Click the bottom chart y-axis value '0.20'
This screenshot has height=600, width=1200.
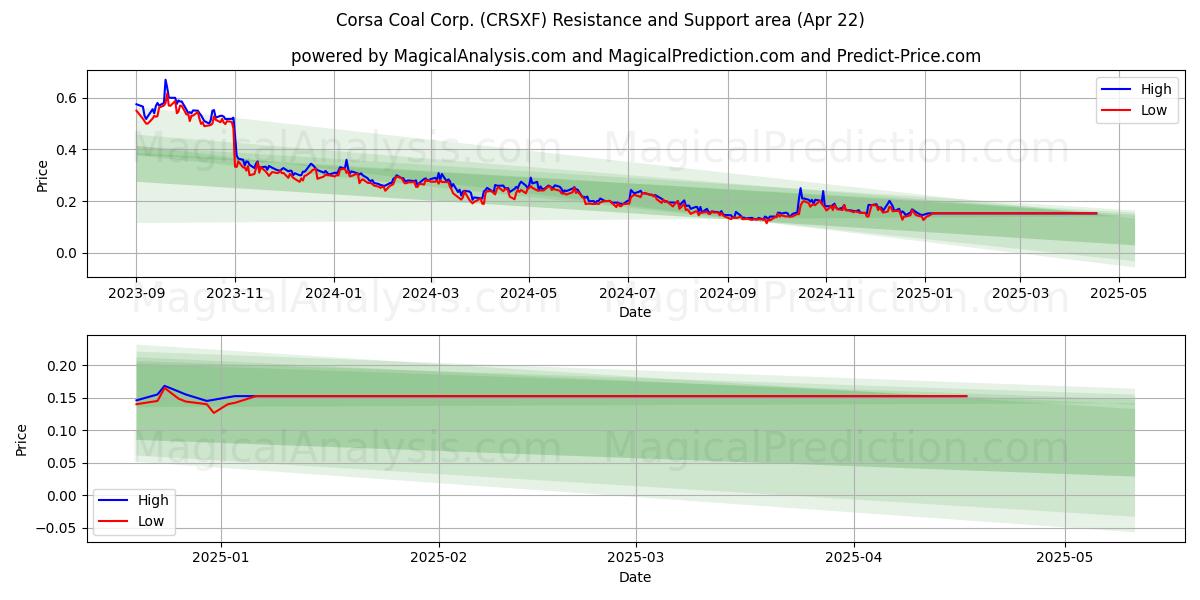pyautogui.click(x=63, y=366)
